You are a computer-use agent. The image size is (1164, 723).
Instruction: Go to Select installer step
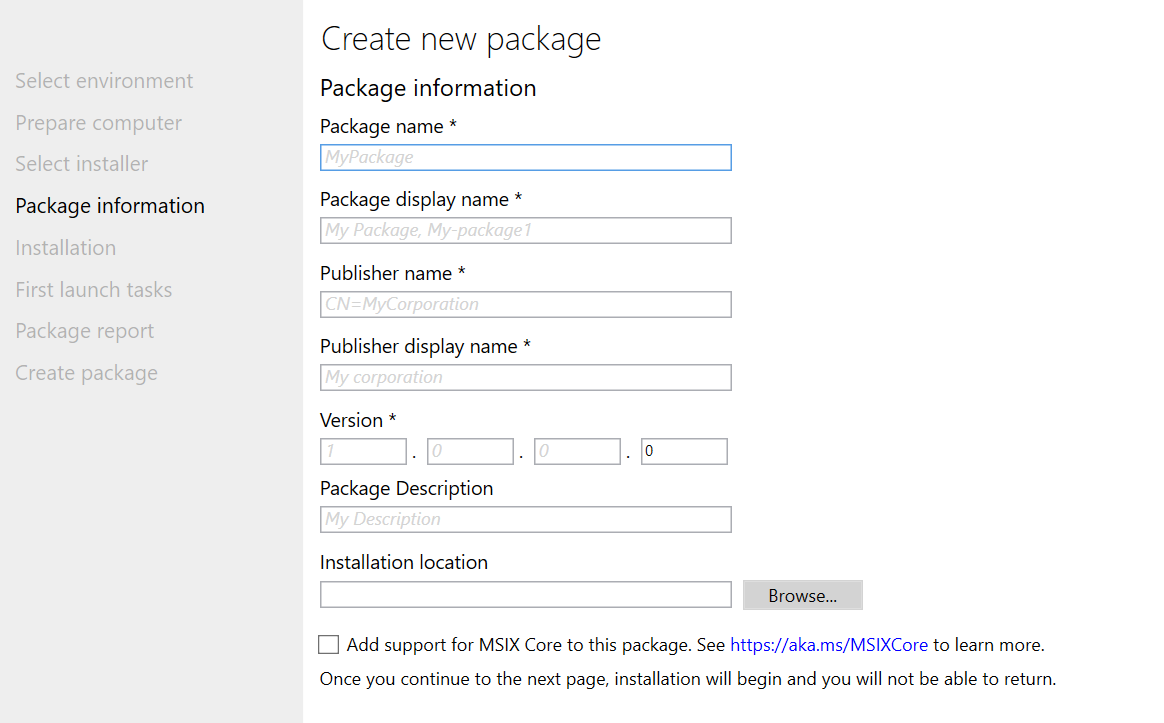pyautogui.click(x=82, y=163)
